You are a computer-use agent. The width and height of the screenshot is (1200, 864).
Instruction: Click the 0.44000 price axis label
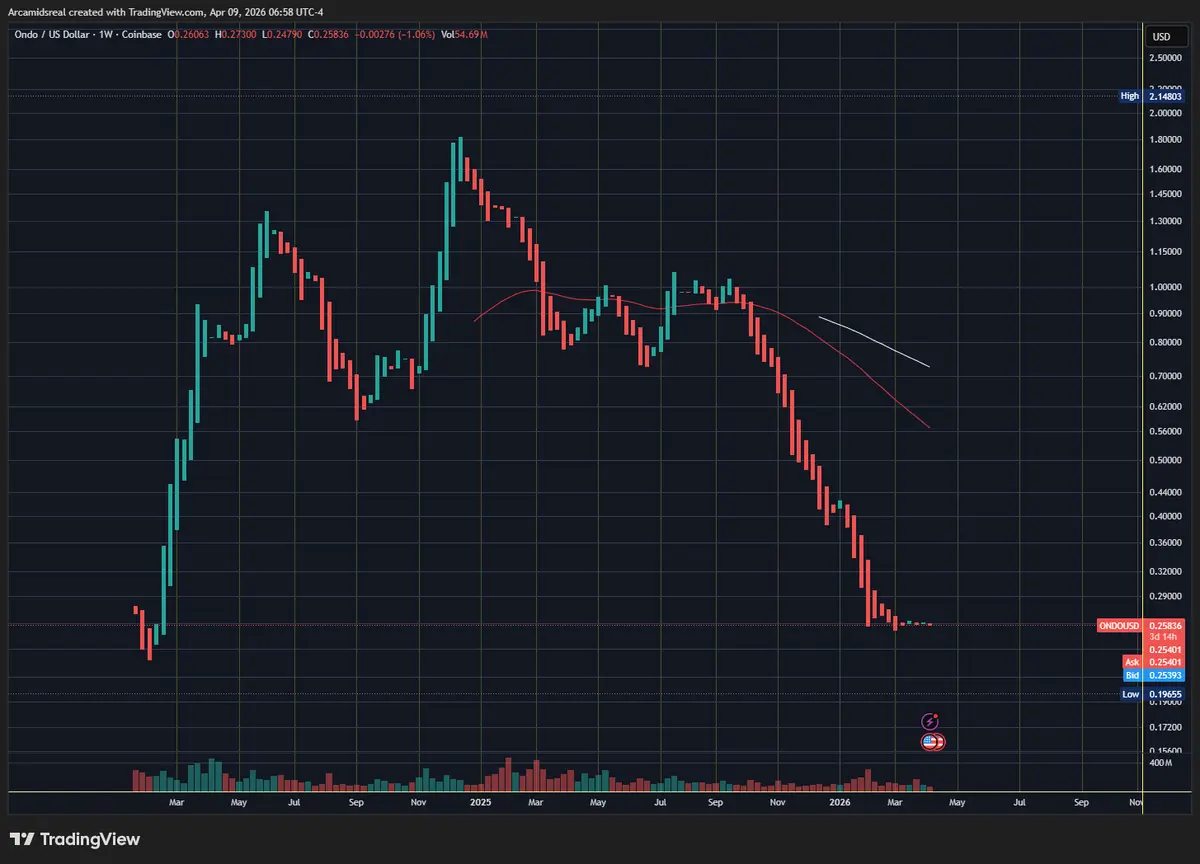(1166, 493)
